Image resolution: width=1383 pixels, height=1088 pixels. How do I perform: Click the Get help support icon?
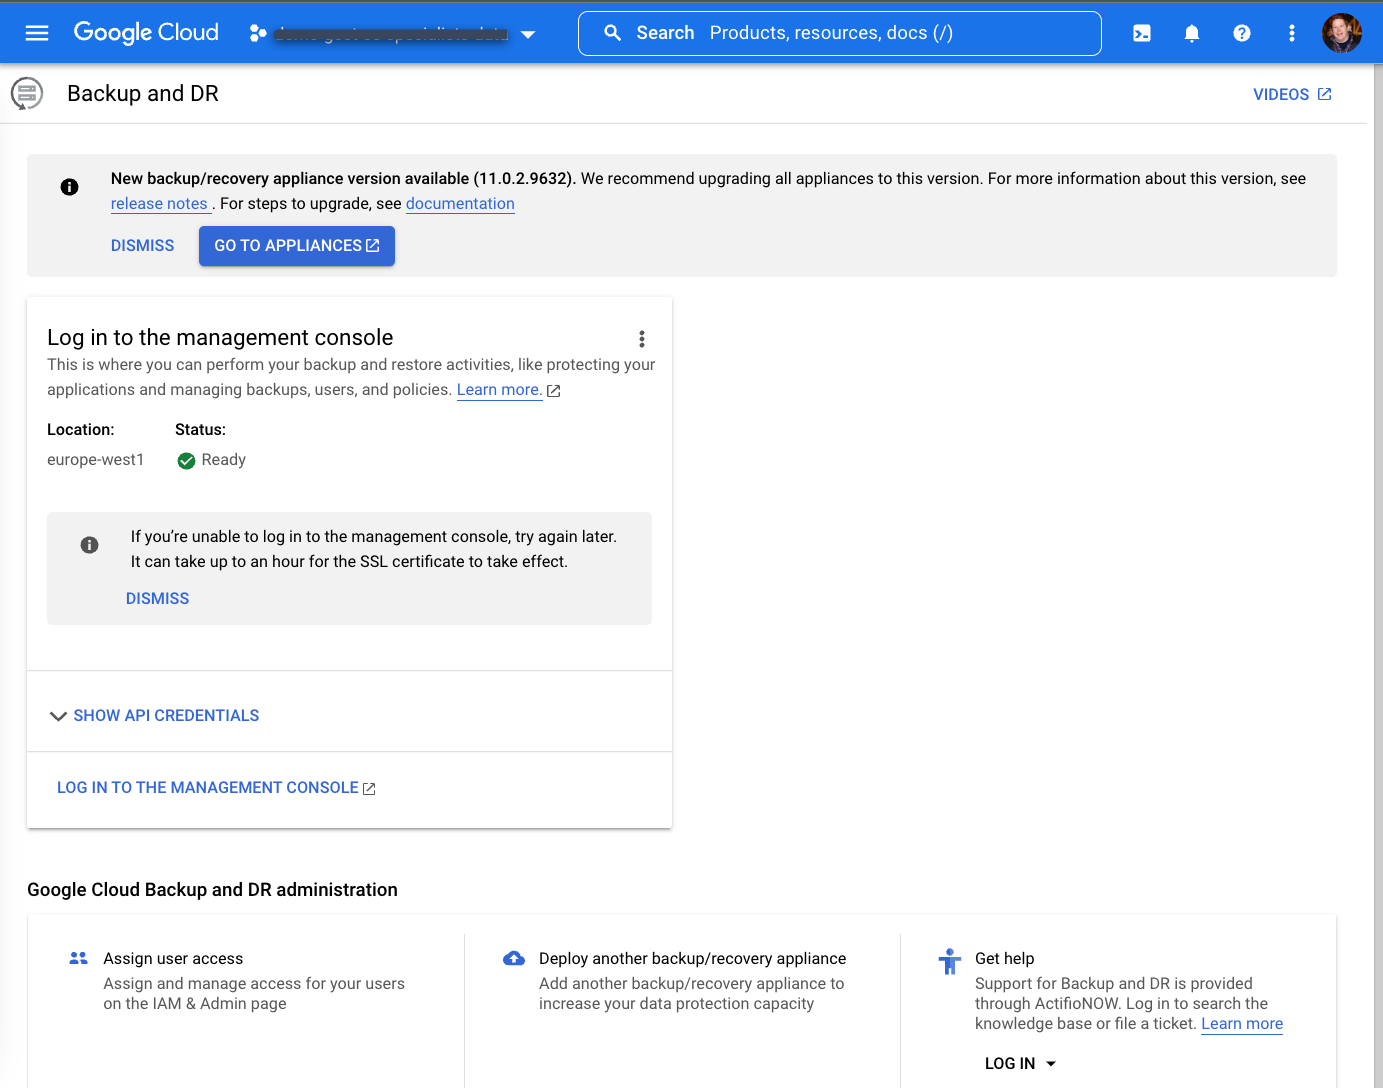949,960
